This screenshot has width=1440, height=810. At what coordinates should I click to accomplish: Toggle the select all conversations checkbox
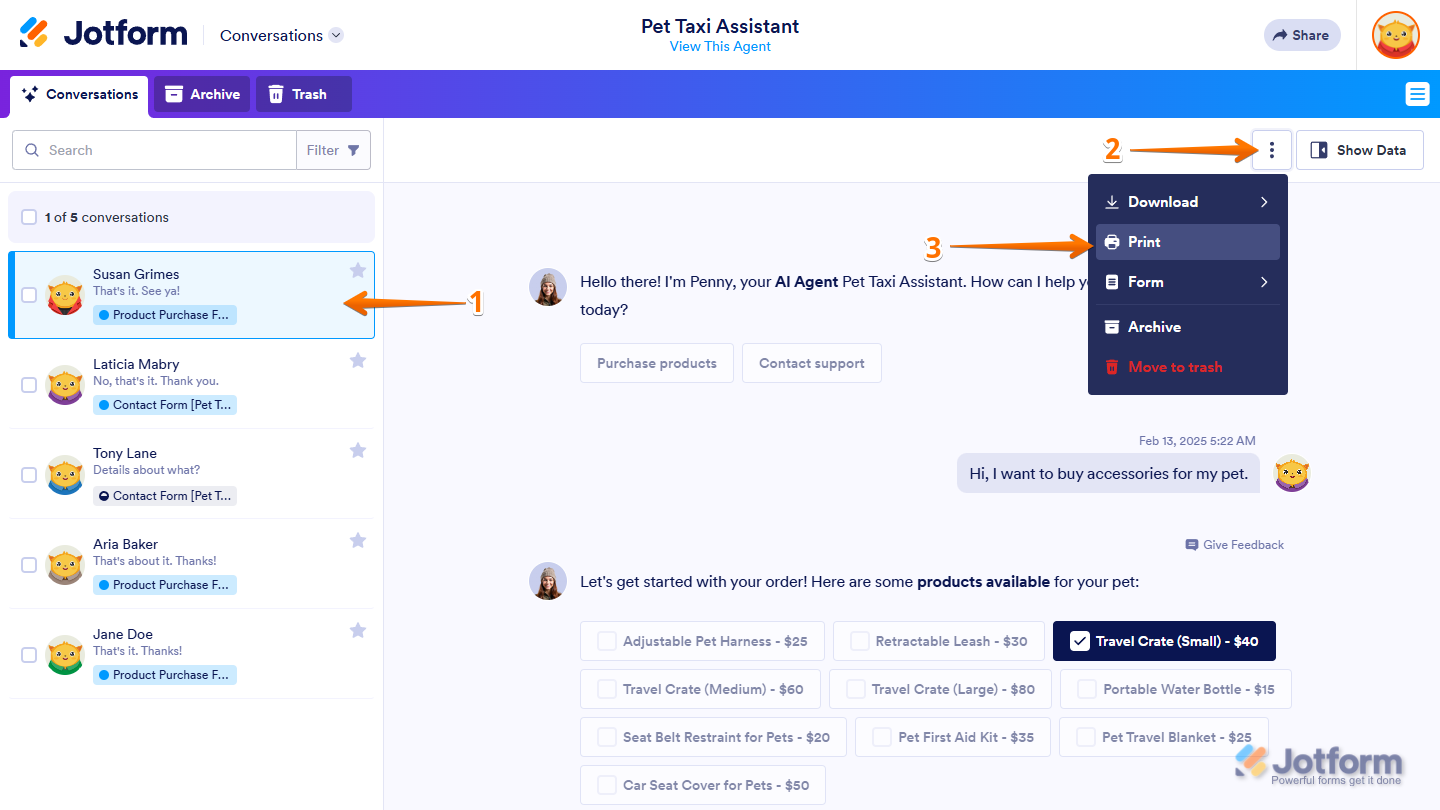point(29,217)
